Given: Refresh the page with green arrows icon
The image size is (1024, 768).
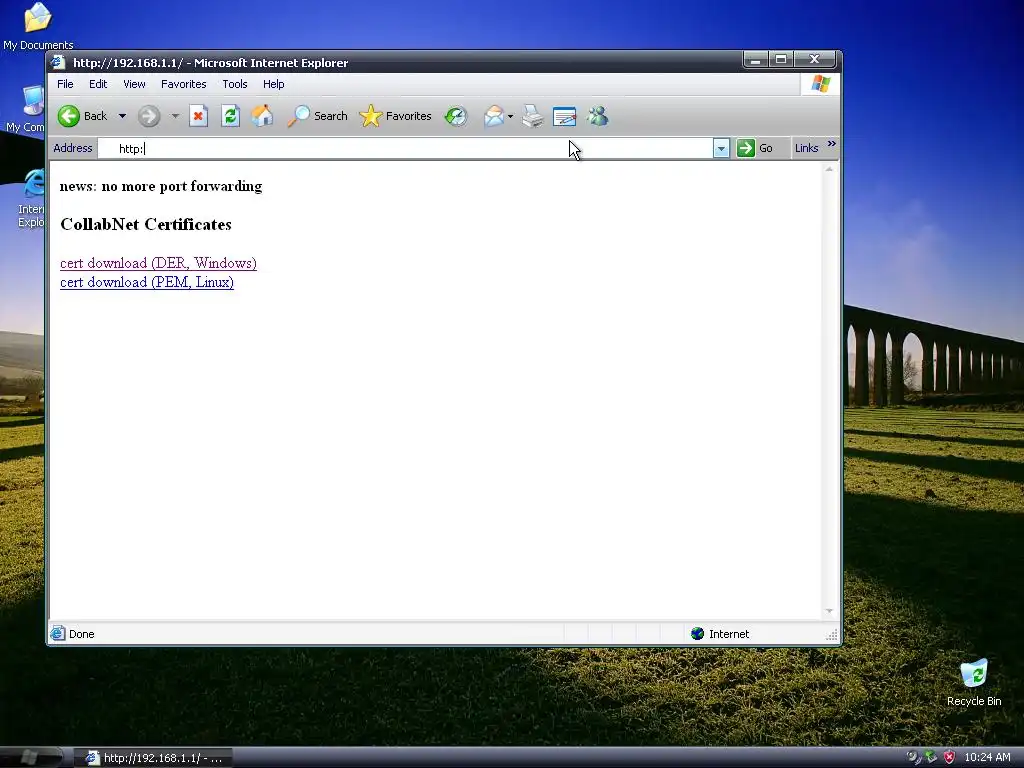Looking at the screenshot, I should coord(230,116).
